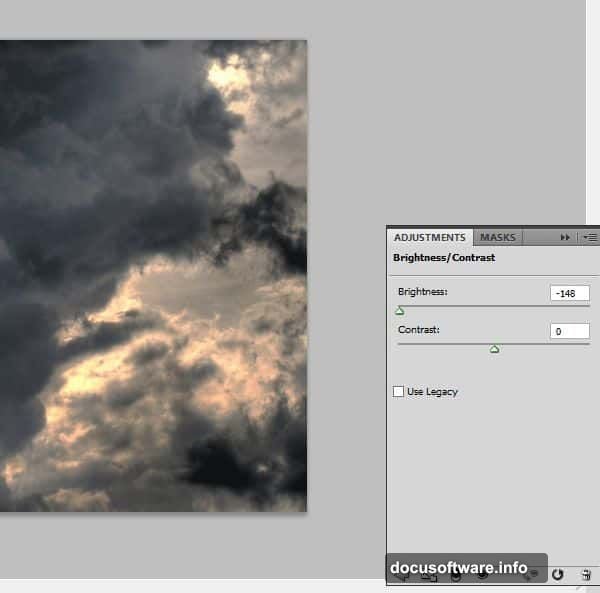Click the Brightness slider handle

point(400,311)
